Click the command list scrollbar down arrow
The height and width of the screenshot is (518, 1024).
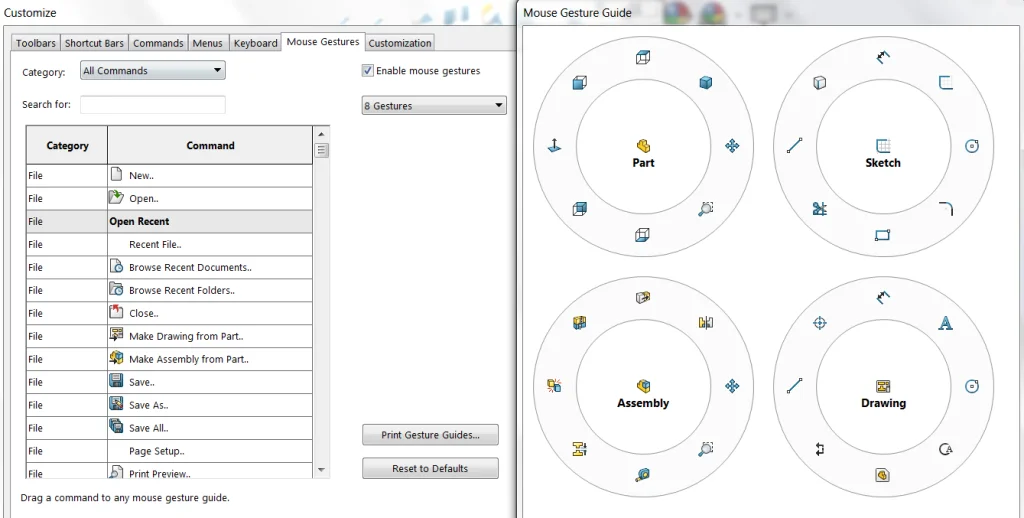pos(321,470)
